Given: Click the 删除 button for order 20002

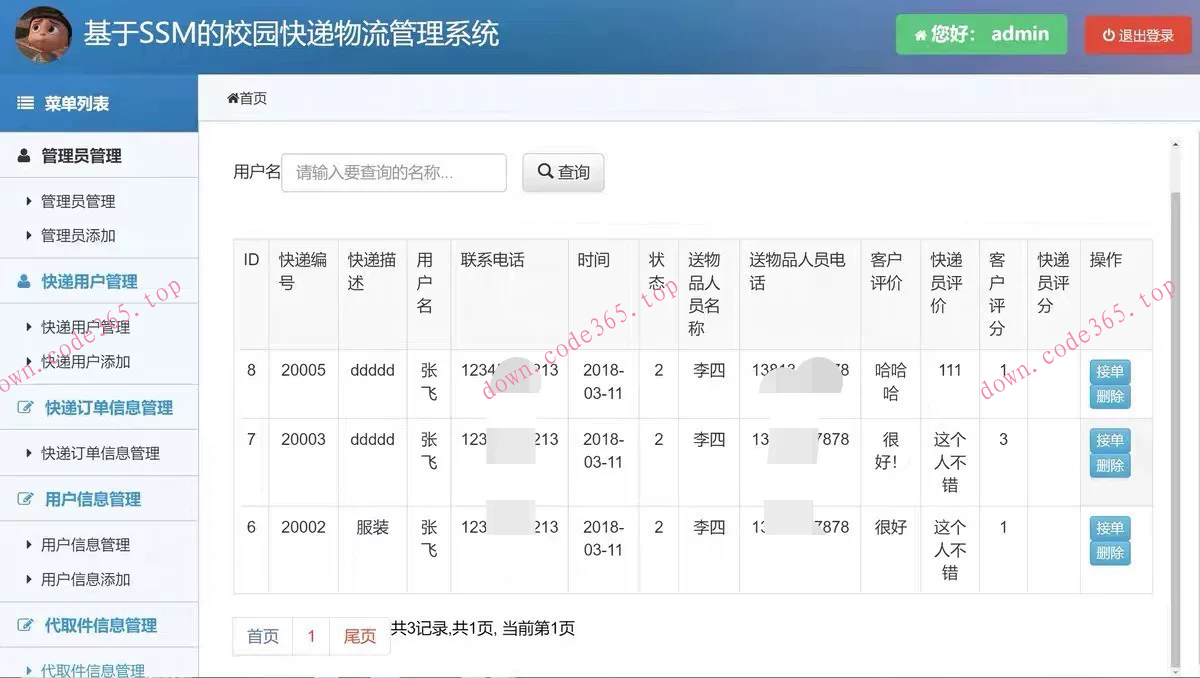Looking at the screenshot, I should pyautogui.click(x=1110, y=551).
